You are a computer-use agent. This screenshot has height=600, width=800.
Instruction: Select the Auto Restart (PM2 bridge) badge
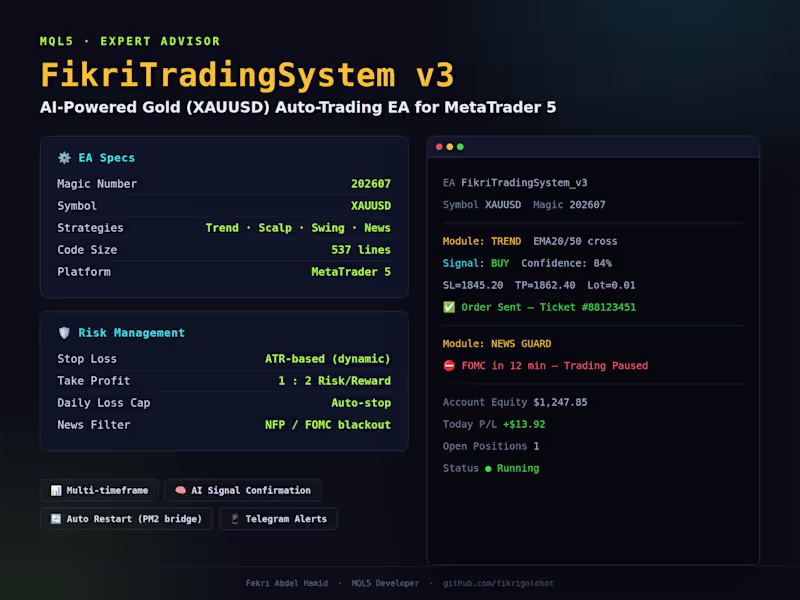tap(126, 519)
